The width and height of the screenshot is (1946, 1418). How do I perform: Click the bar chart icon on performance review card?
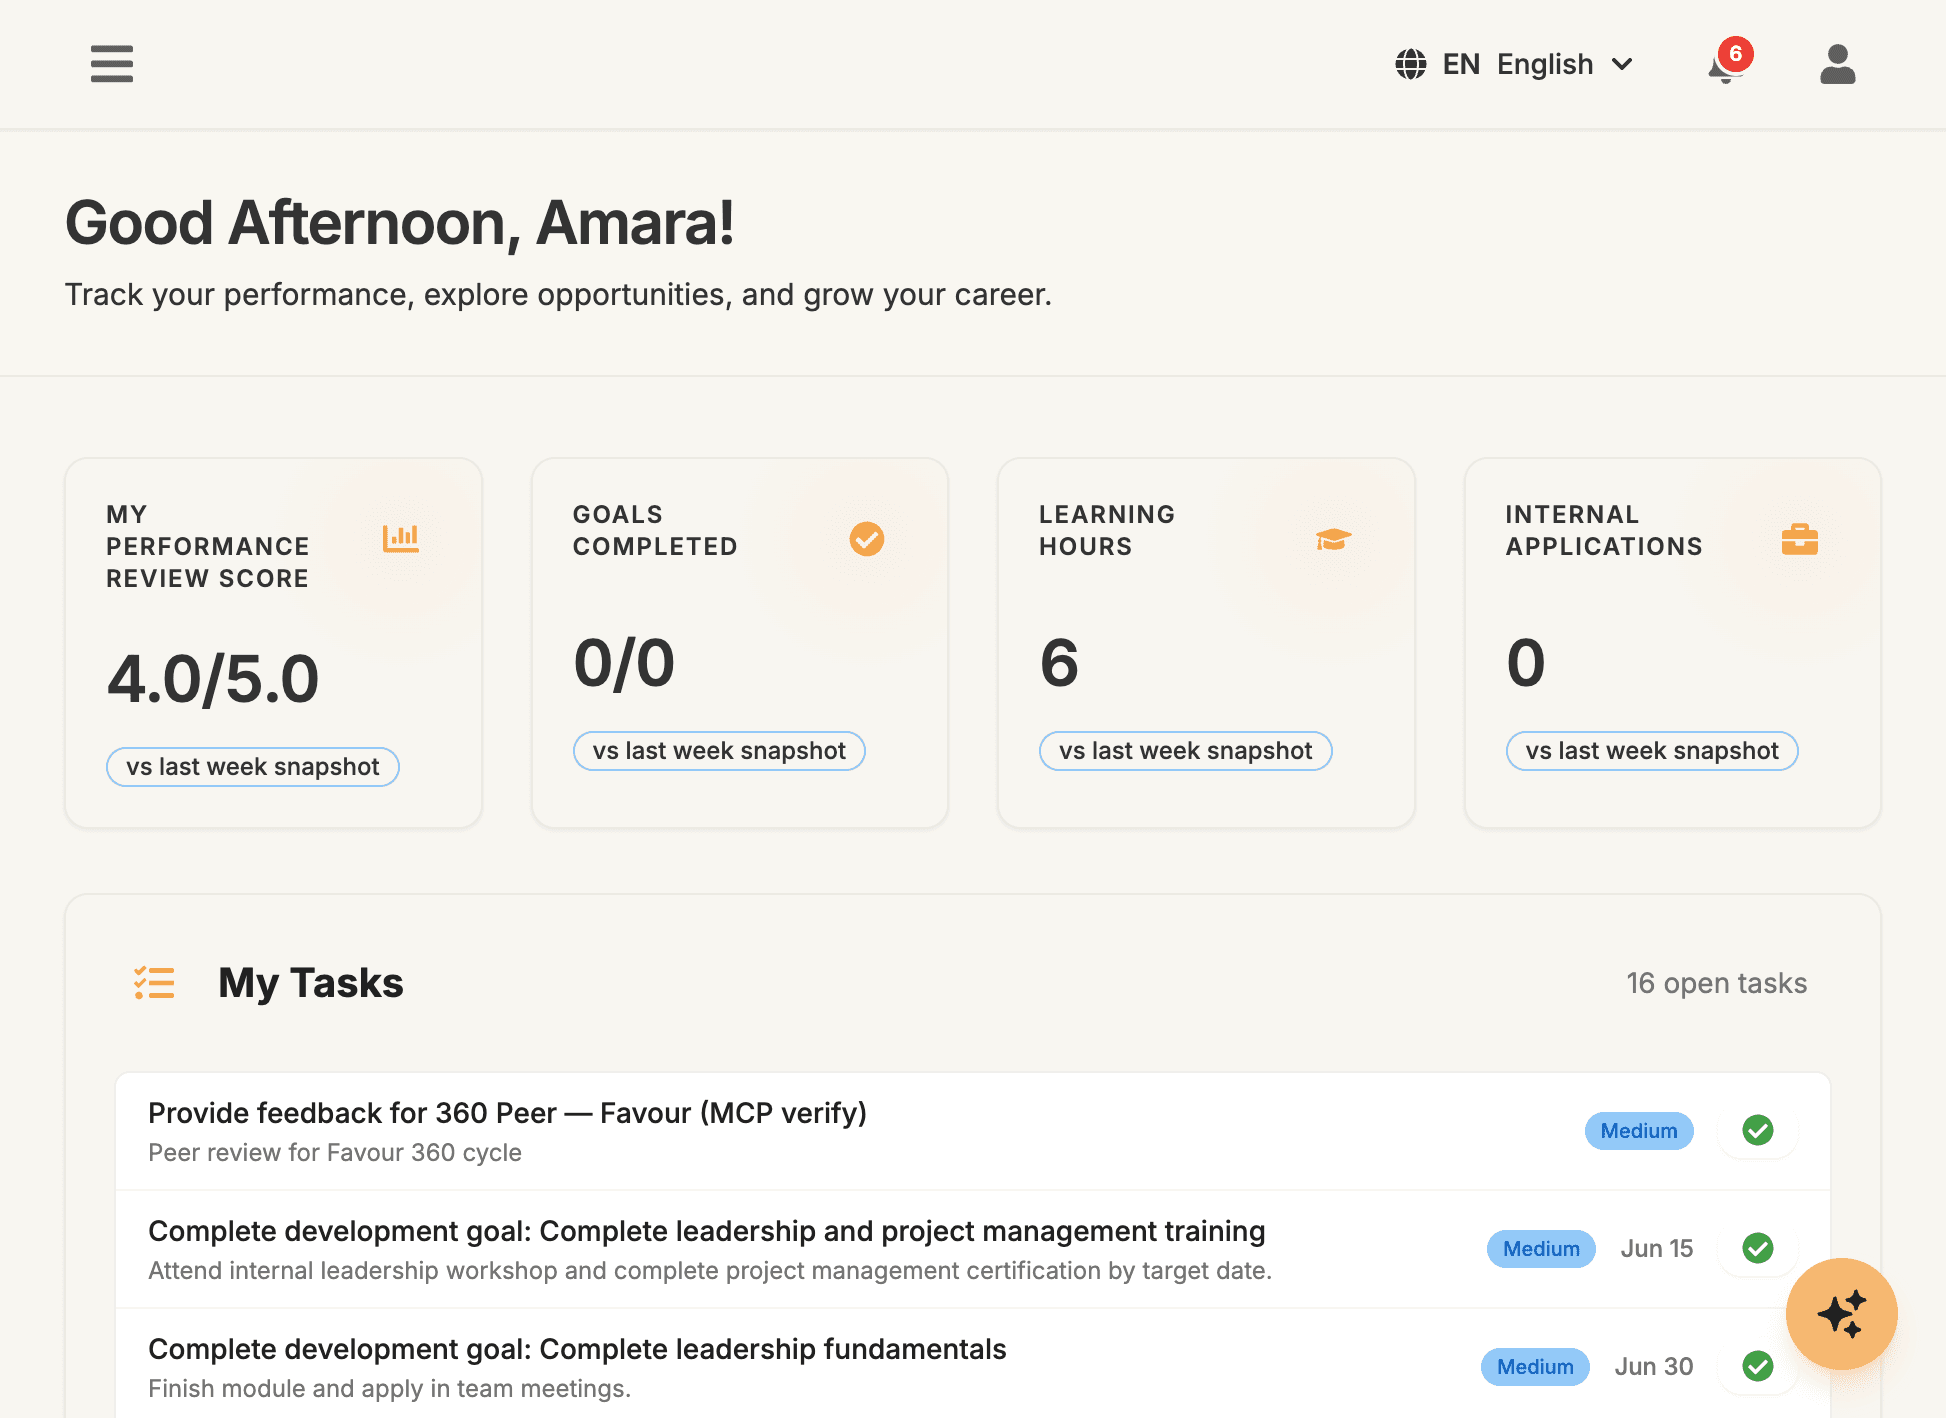click(x=400, y=539)
